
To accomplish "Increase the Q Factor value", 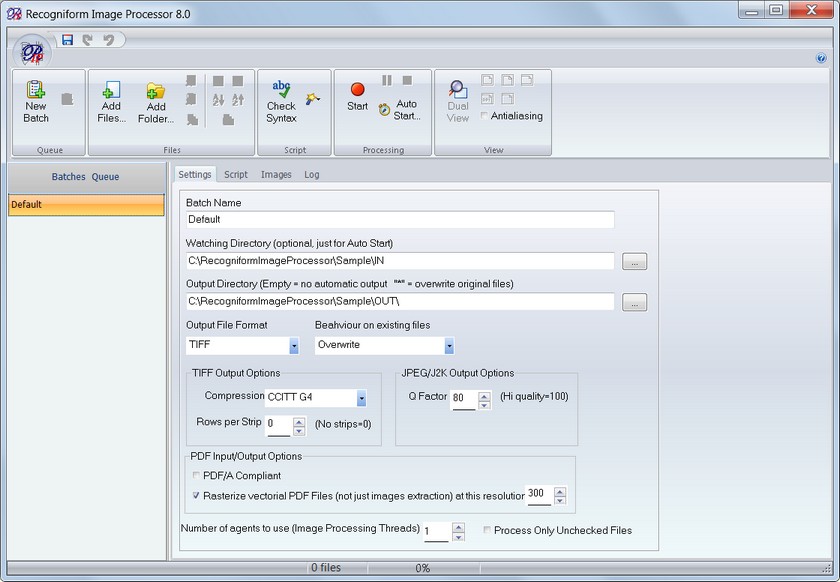I will pyautogui.click(x=484, y=397).
